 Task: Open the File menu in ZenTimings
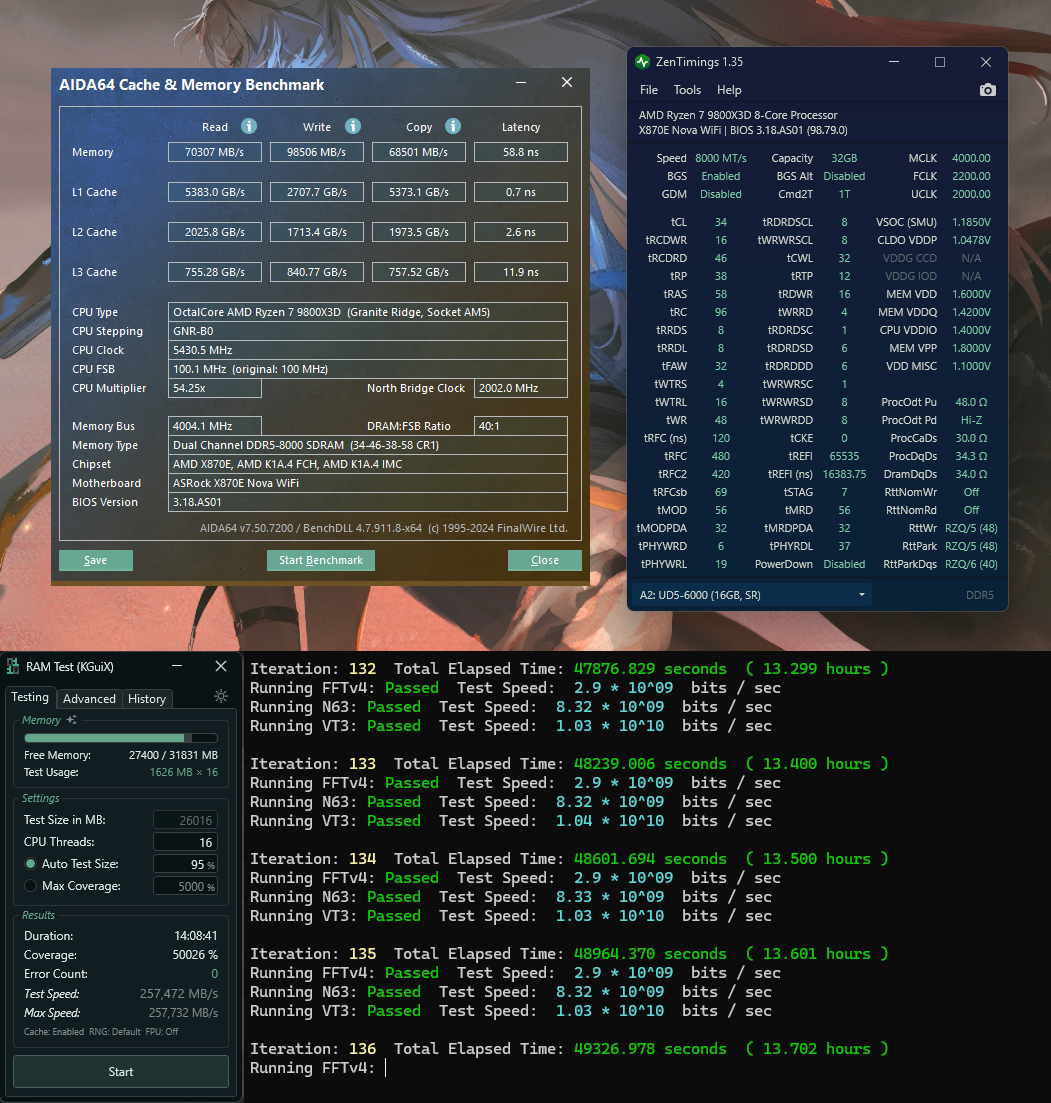pos(649,90)
